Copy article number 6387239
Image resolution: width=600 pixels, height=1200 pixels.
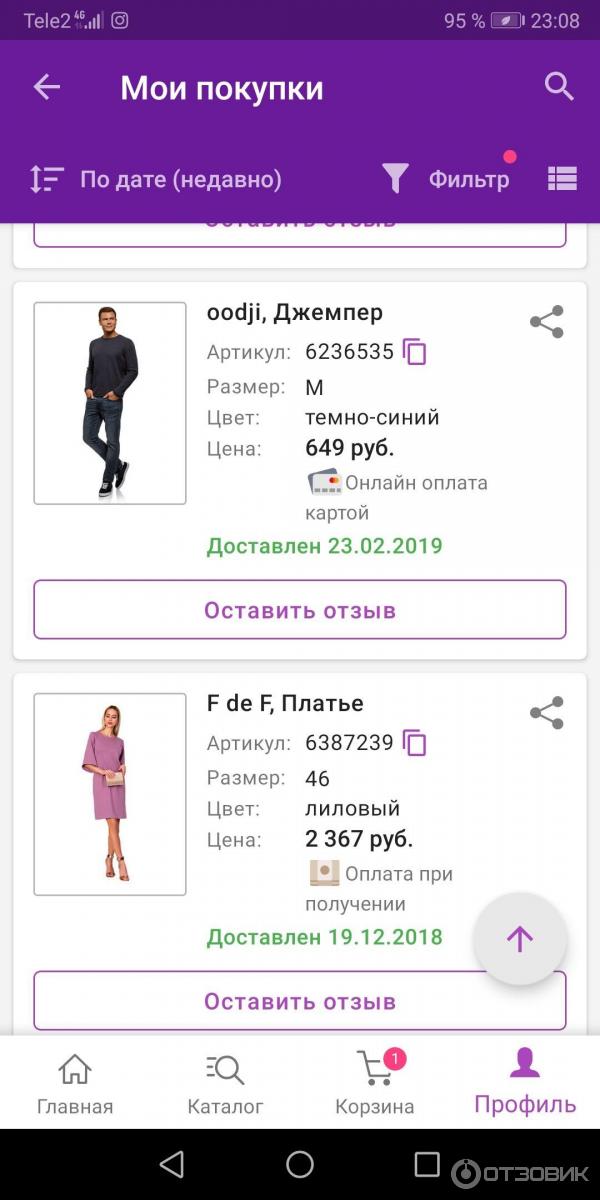(x=414, y=743)
